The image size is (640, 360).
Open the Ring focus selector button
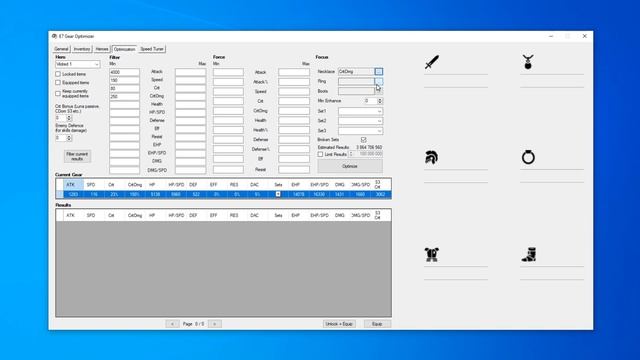pos(378,81)
